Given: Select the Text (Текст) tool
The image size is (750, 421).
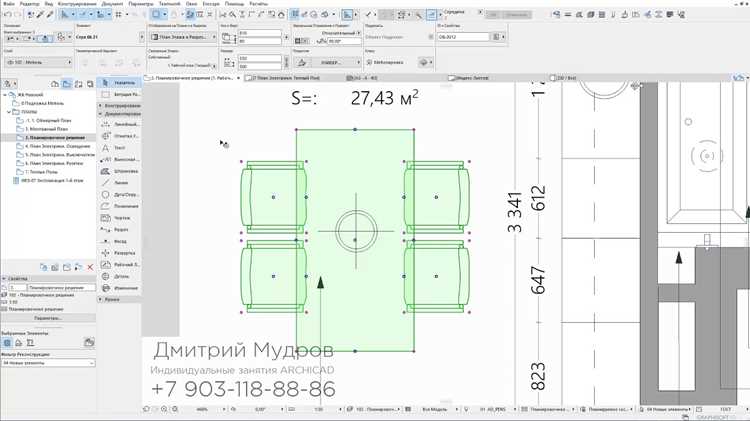Looking at the screenshot, I should 119,148.
